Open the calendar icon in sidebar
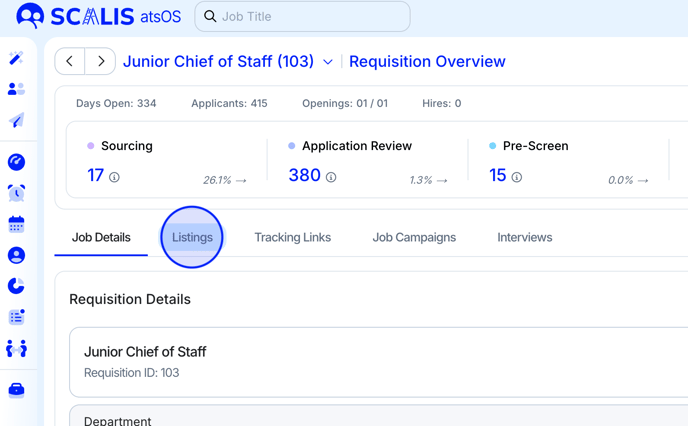Image resolution: width=688 pixels, height=426 pixels. point(16,225)
